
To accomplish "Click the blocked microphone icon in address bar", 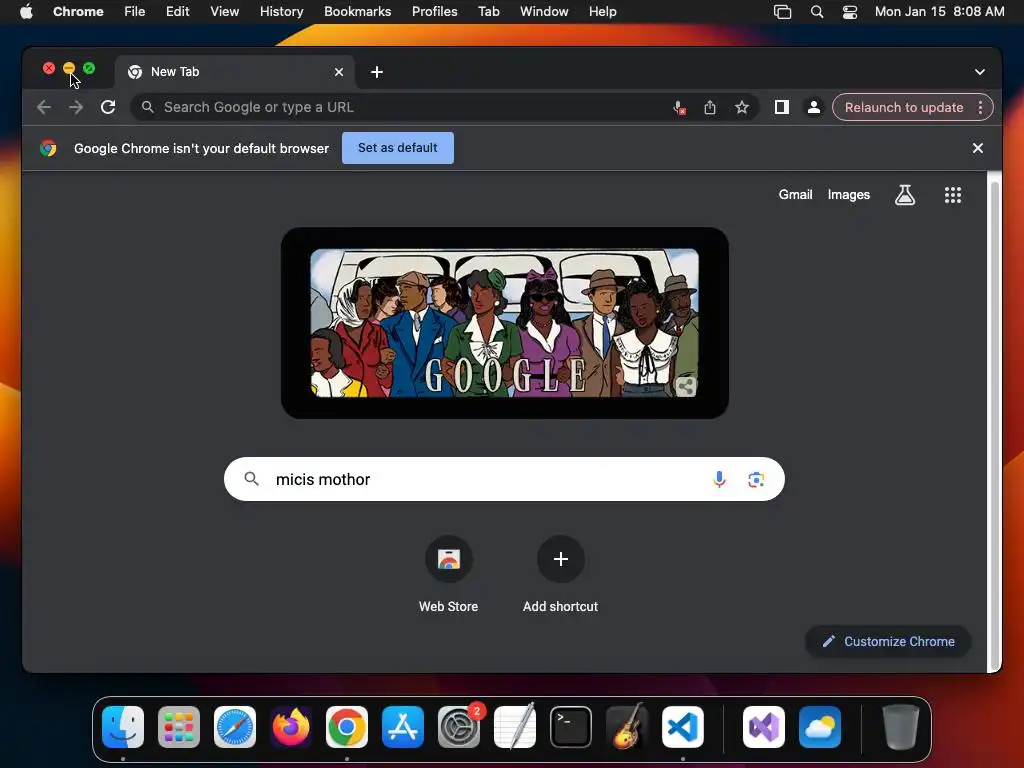I will [679, 108].
